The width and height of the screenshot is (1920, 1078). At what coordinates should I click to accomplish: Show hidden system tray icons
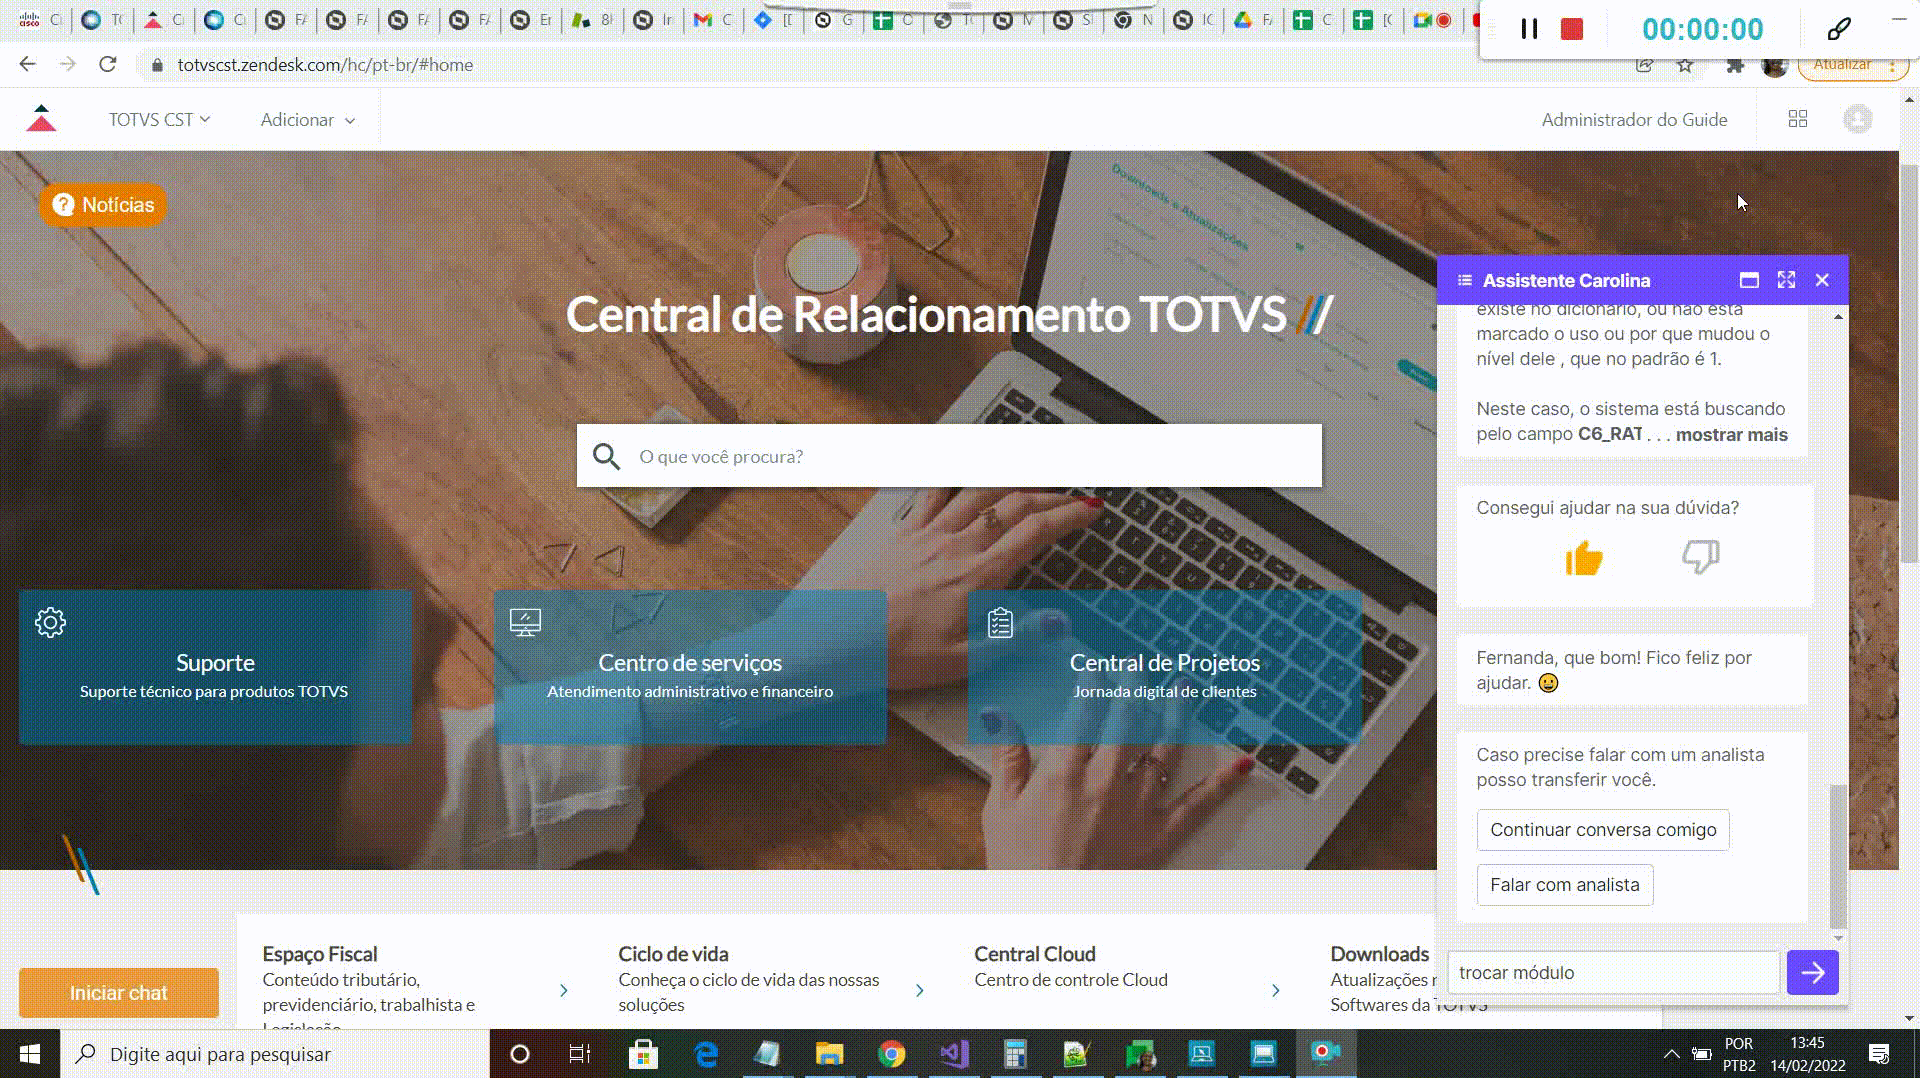pos(1671,1053)
